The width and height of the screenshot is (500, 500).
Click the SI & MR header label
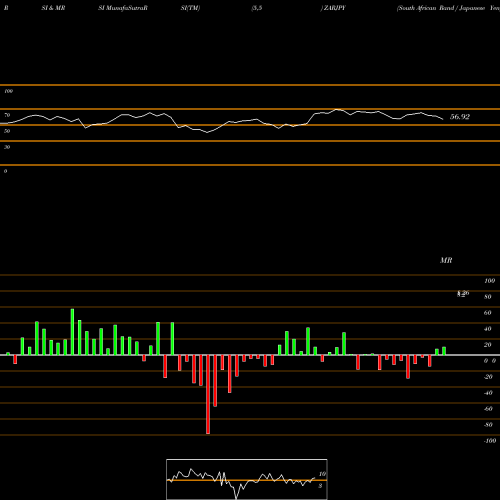tap(53, 8)
